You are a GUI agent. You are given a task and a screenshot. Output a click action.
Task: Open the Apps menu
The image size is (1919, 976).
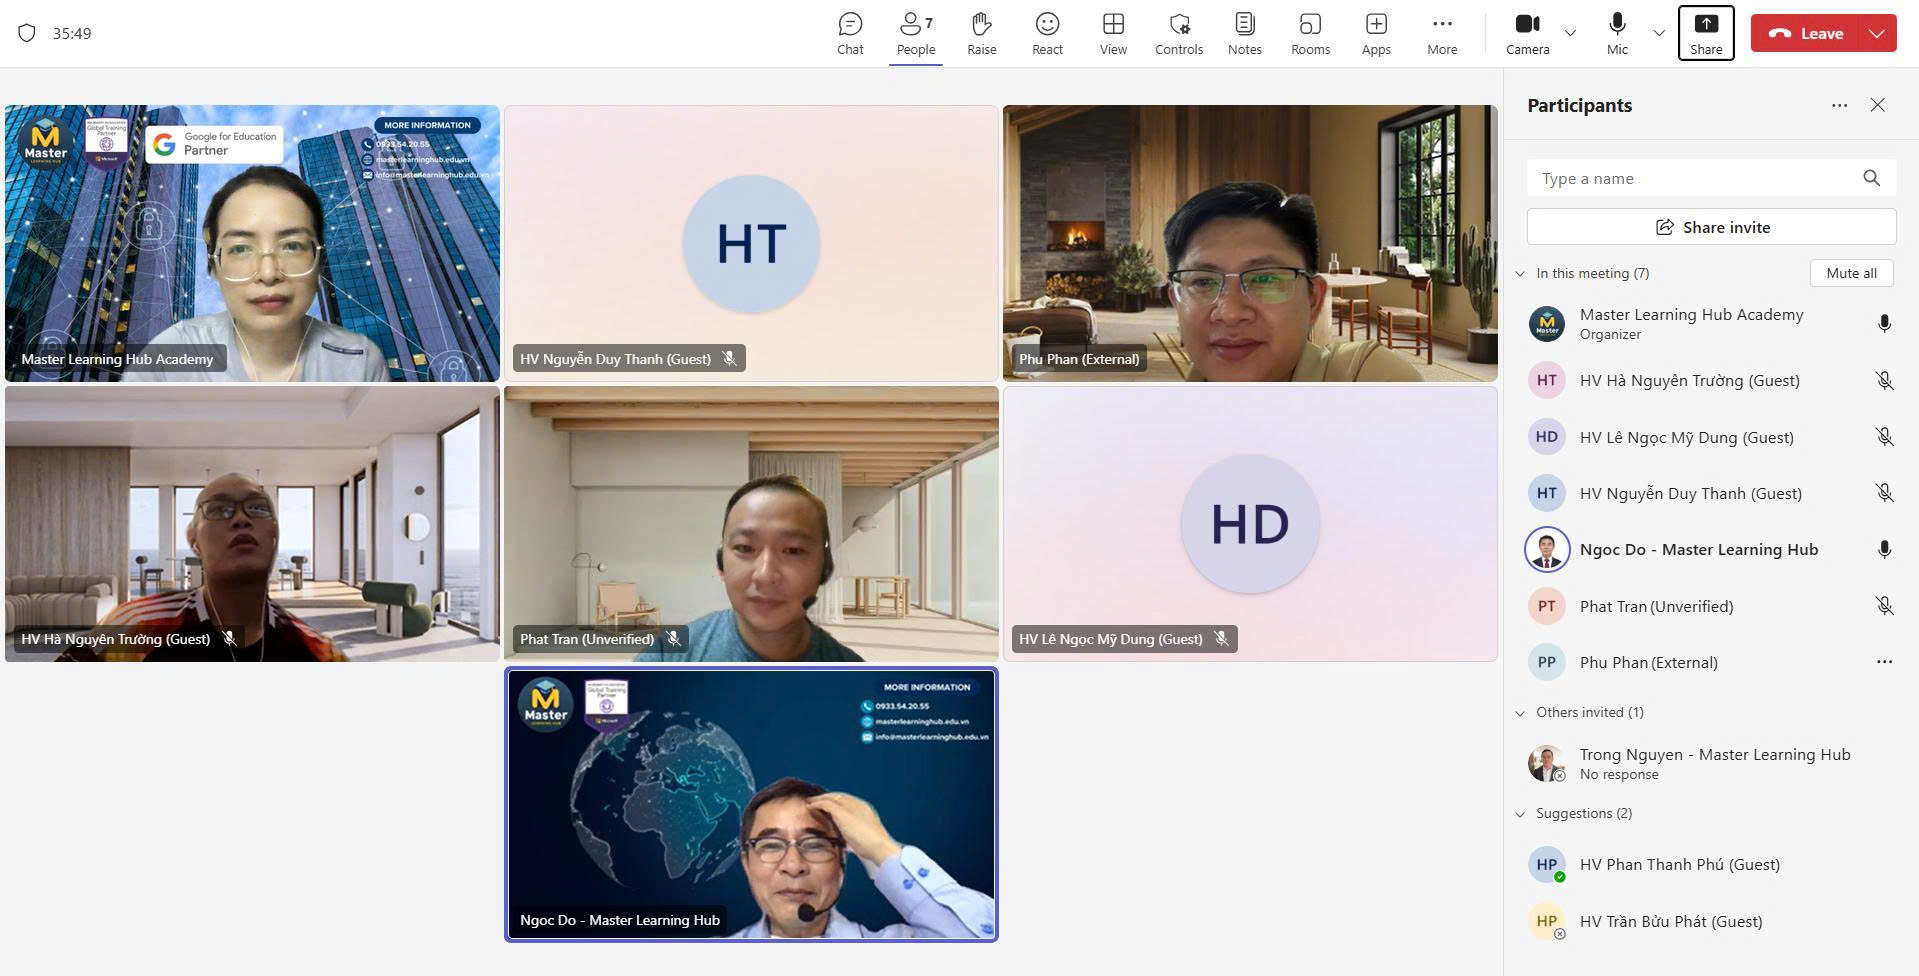tap(1376, 33)
